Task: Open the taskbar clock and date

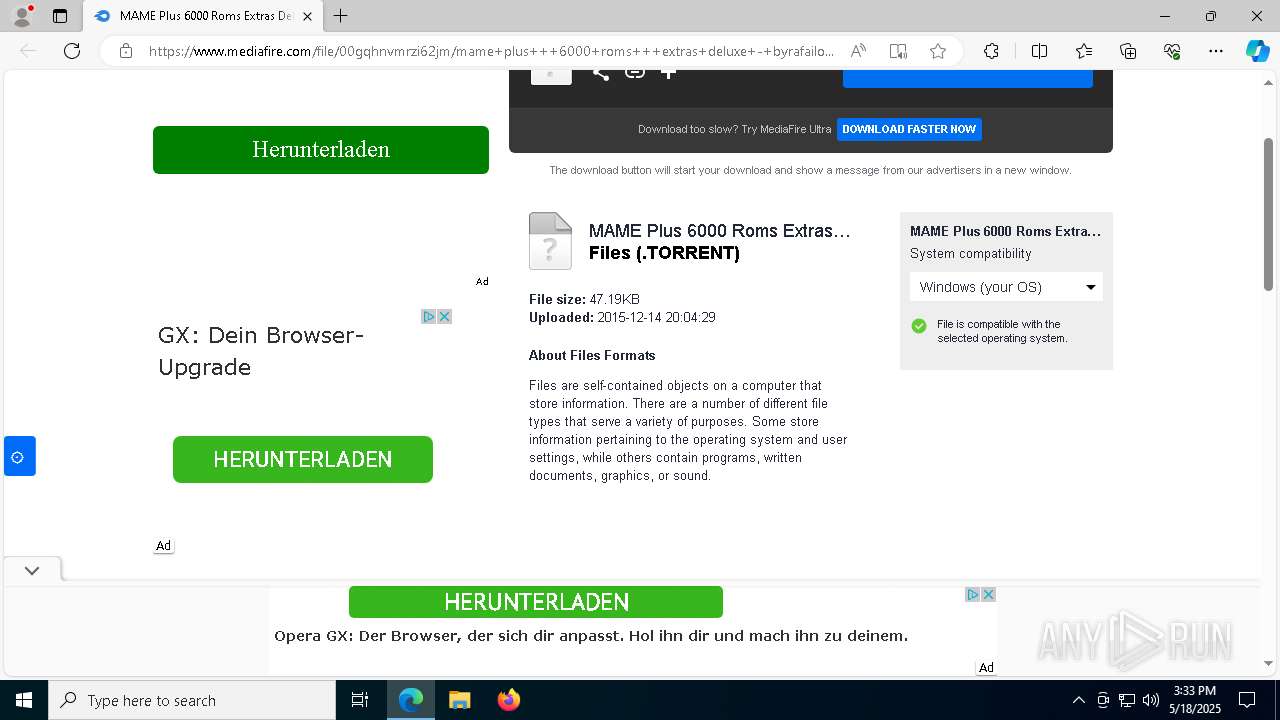Action: click(1195, 700)
